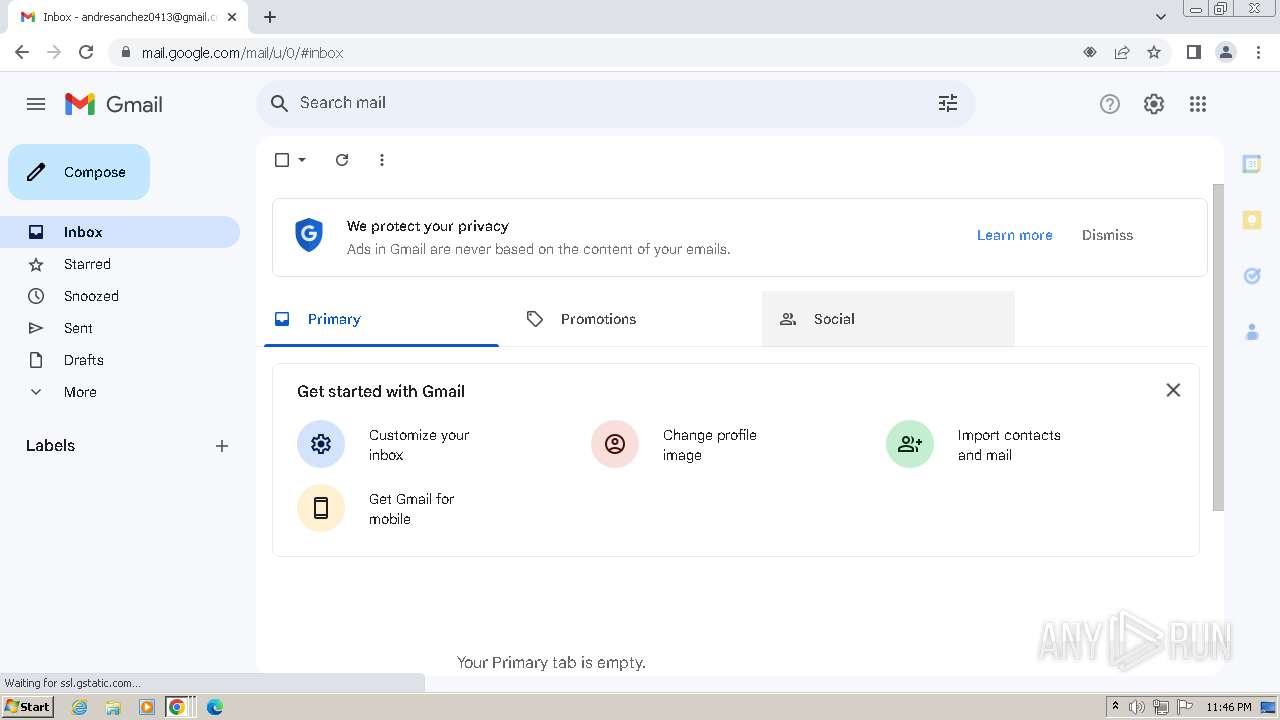Open the Google apps grid

click(1198, 104)
